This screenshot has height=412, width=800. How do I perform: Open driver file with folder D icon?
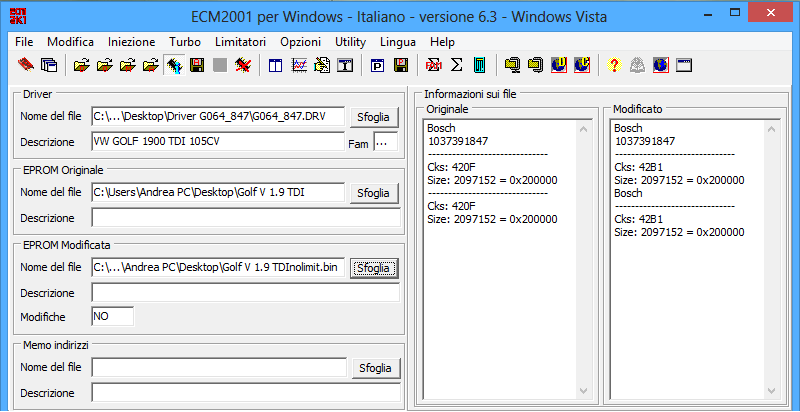pyautogui.click(x=82, y=65)
